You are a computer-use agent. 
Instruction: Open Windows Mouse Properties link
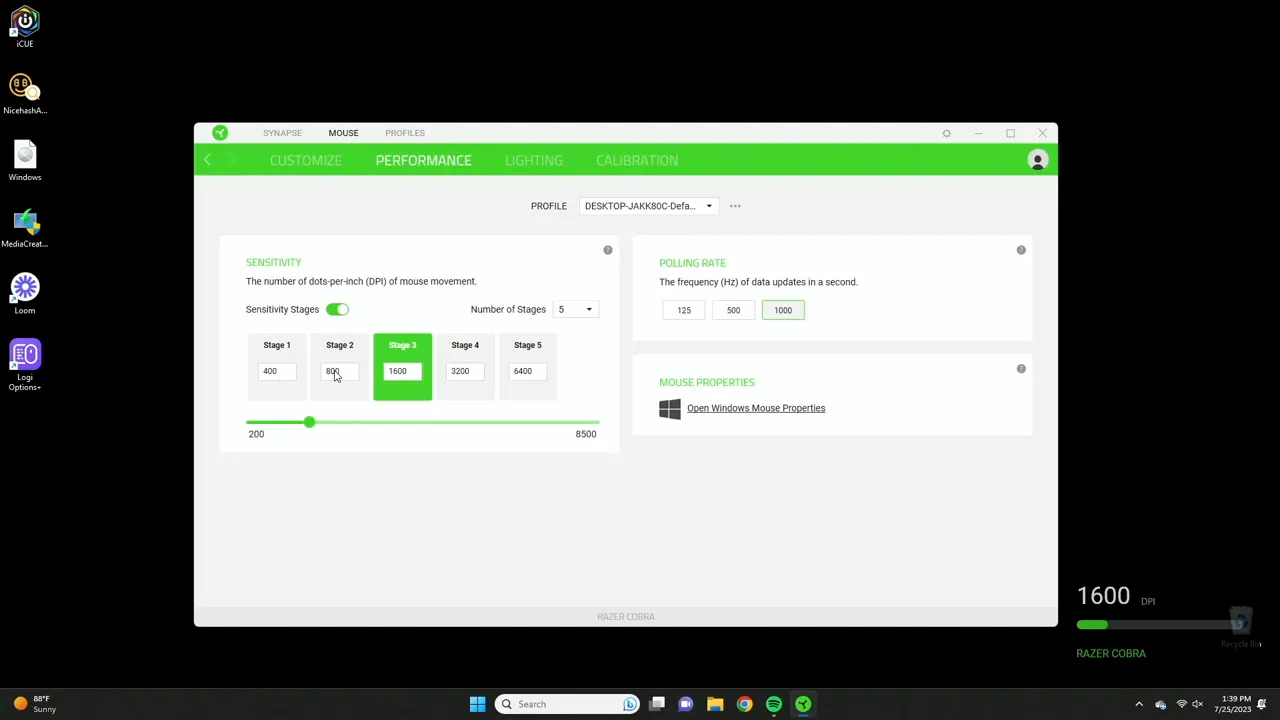coord(755,408)
